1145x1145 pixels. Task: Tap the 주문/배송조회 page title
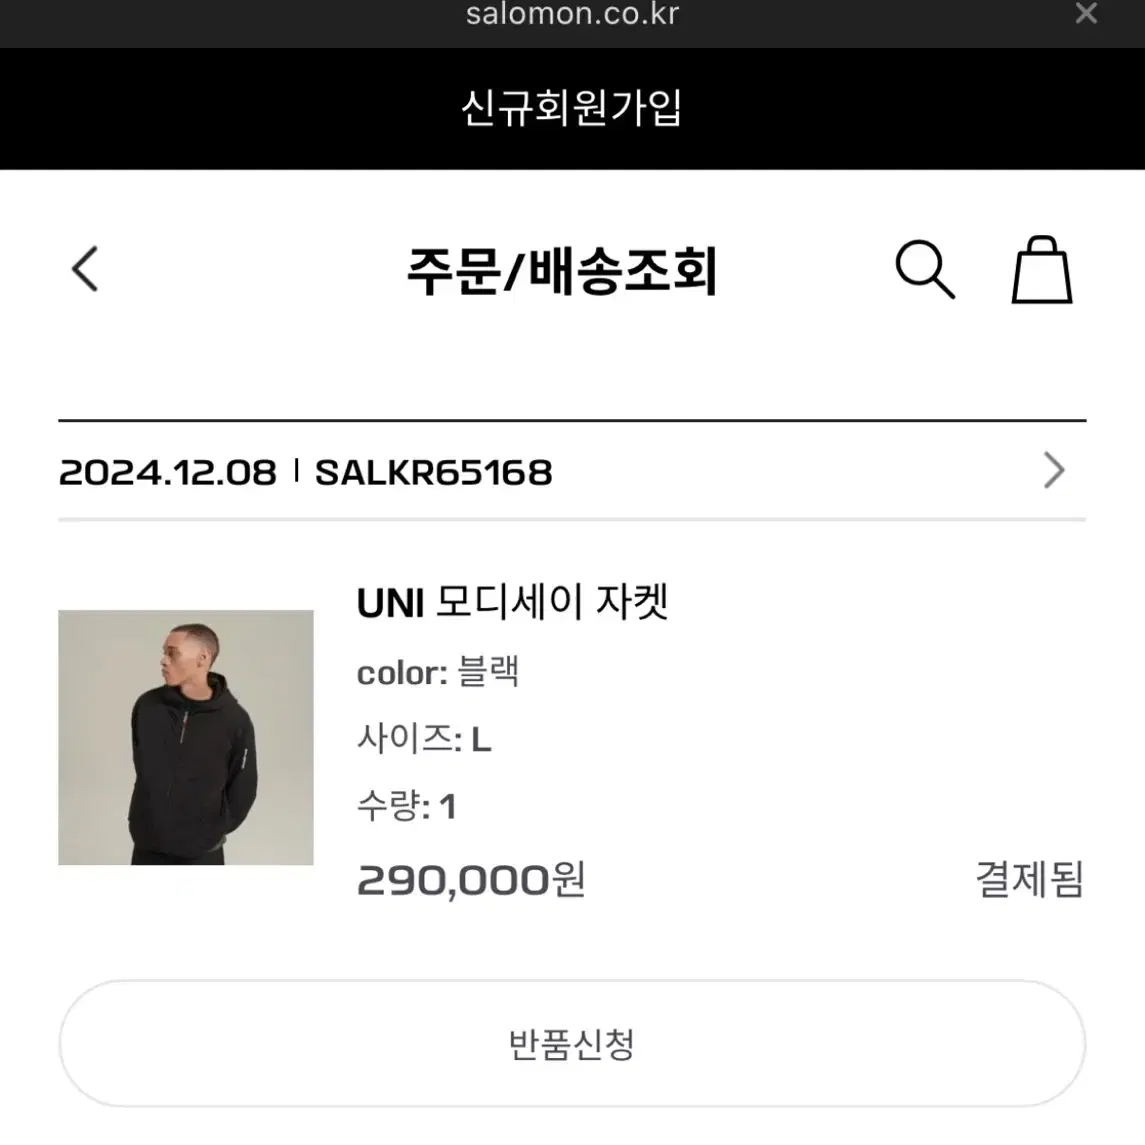pos(562,271)
